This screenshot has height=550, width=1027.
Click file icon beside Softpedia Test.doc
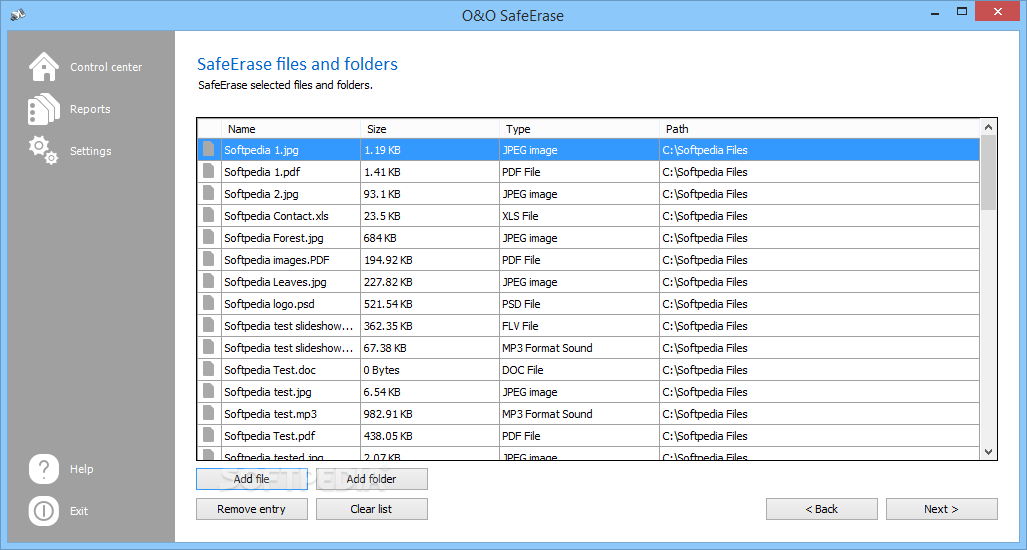(208, 369)
